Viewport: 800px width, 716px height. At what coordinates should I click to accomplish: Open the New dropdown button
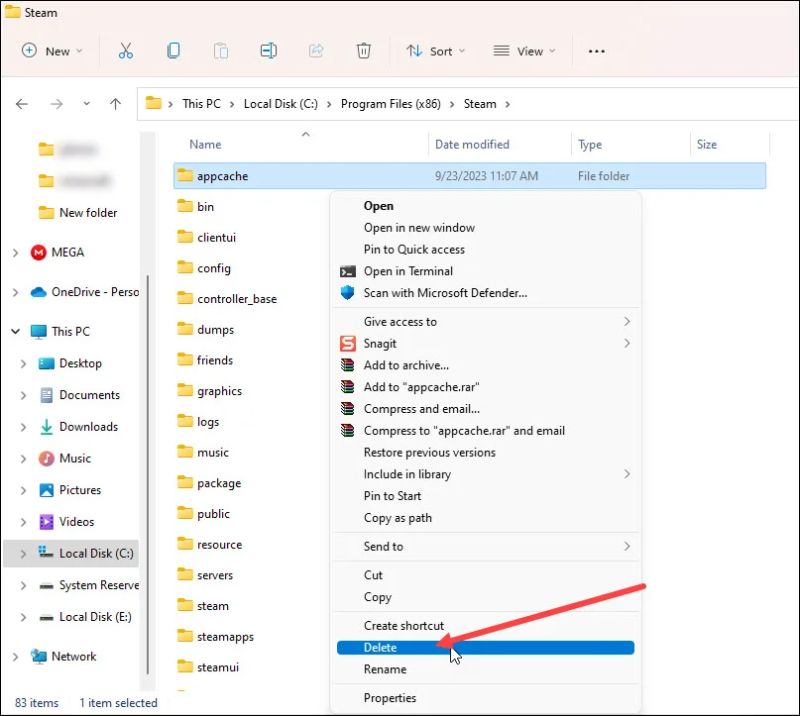coord(52,51)
